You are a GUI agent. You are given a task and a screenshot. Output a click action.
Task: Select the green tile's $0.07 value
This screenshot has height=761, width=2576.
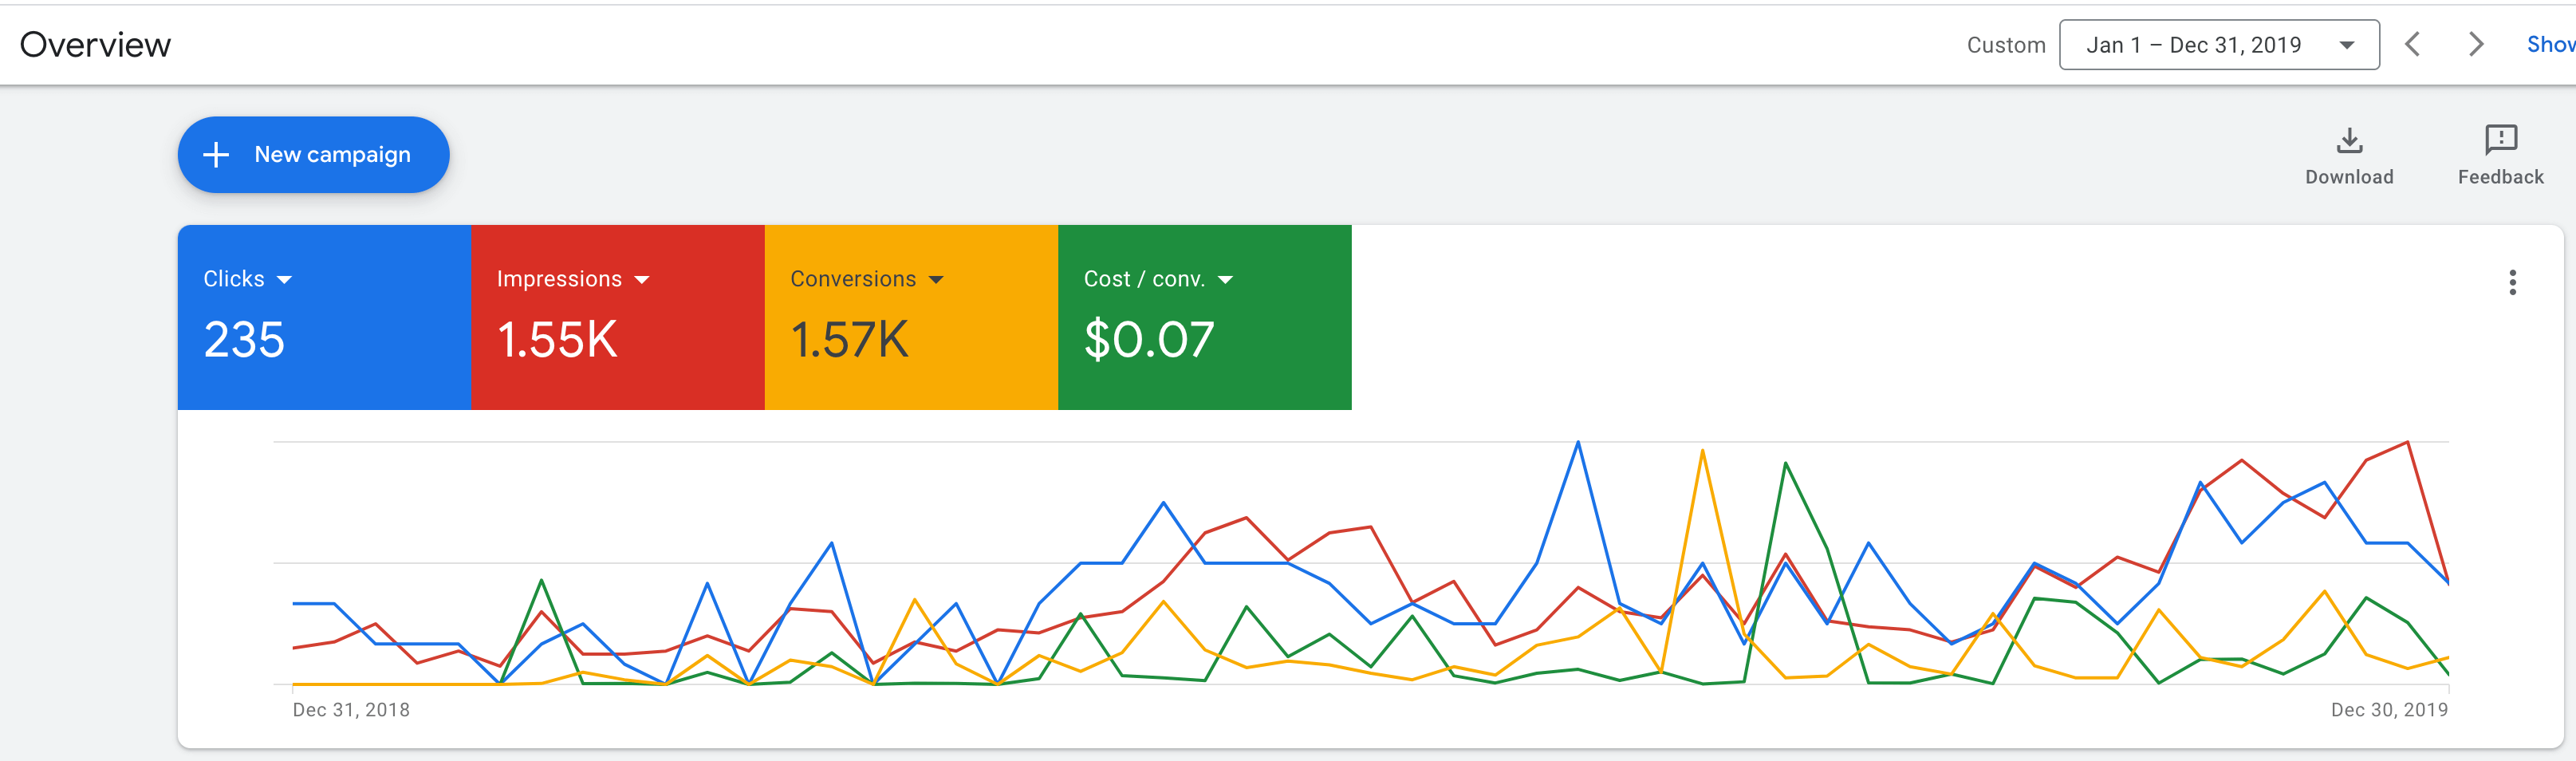(1148, 340)
